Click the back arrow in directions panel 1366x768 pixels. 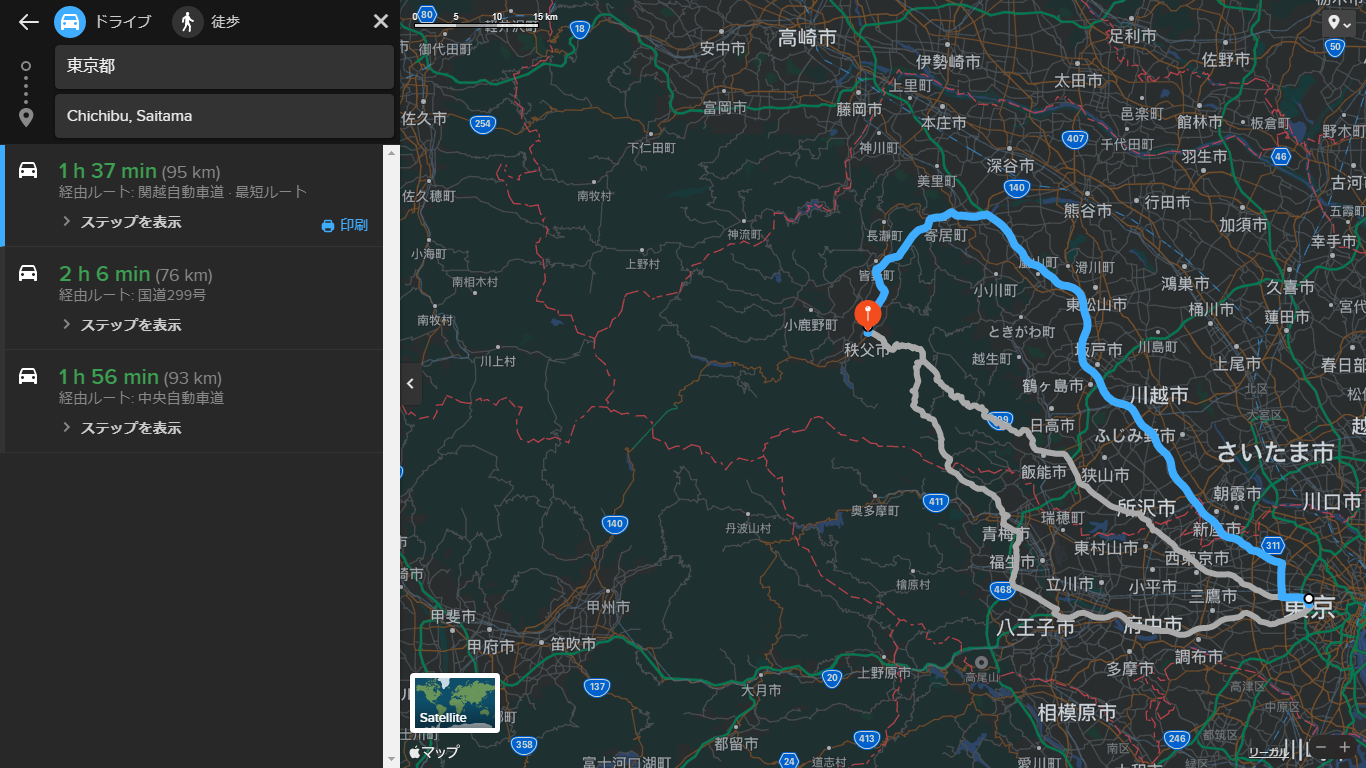(x=28, y=22)
